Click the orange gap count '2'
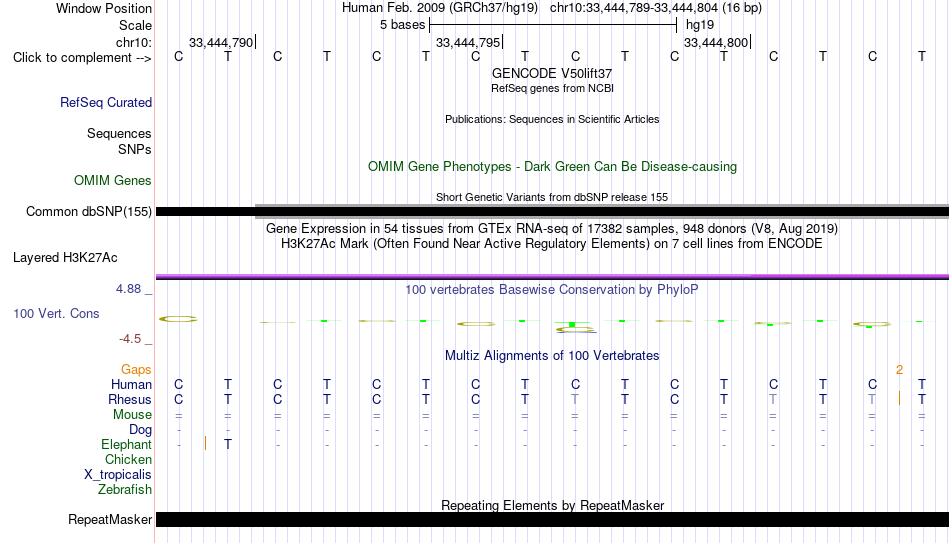The image size is (950, 543). pyautogui.click(x=900, y=370)
